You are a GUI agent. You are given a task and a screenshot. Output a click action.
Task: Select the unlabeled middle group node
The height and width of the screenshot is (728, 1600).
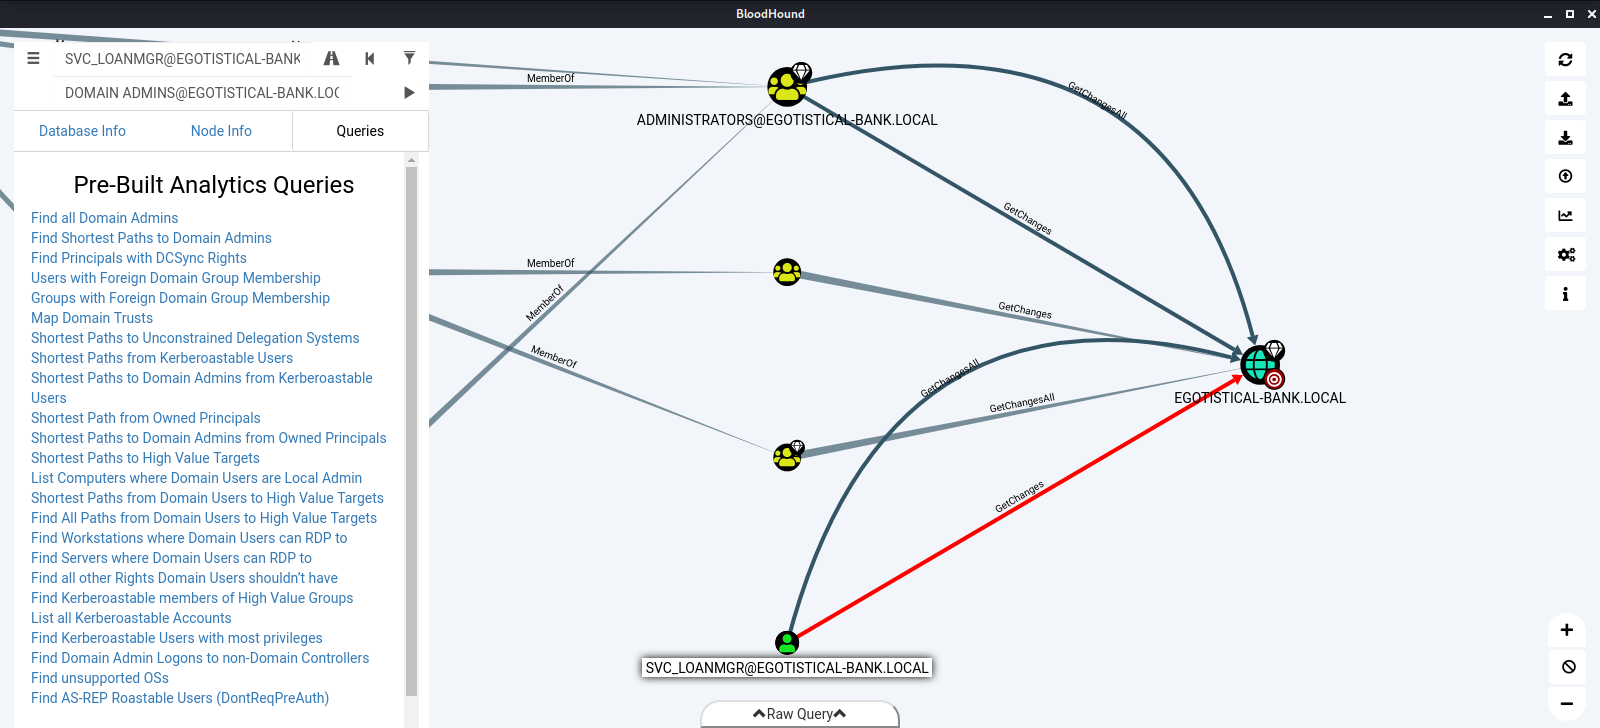point(787,272)
